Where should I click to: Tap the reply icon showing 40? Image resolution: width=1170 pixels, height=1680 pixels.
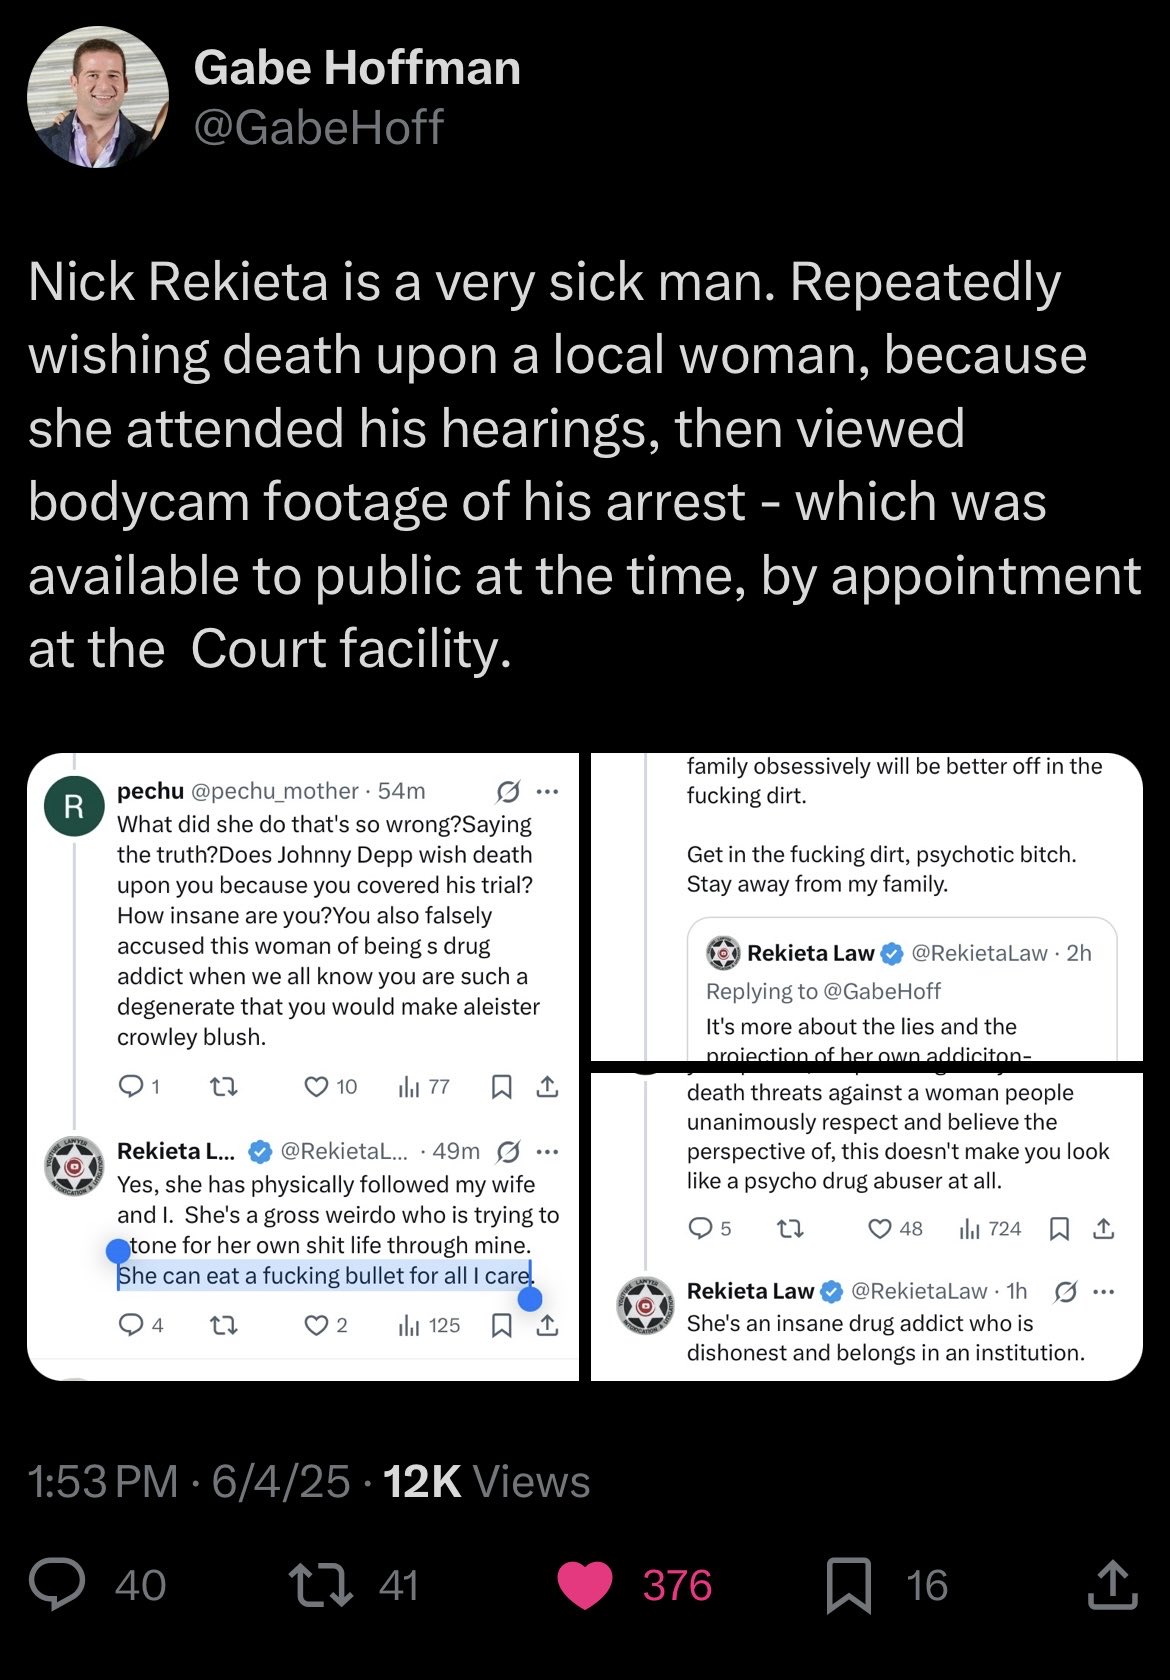click(58, 1585)
